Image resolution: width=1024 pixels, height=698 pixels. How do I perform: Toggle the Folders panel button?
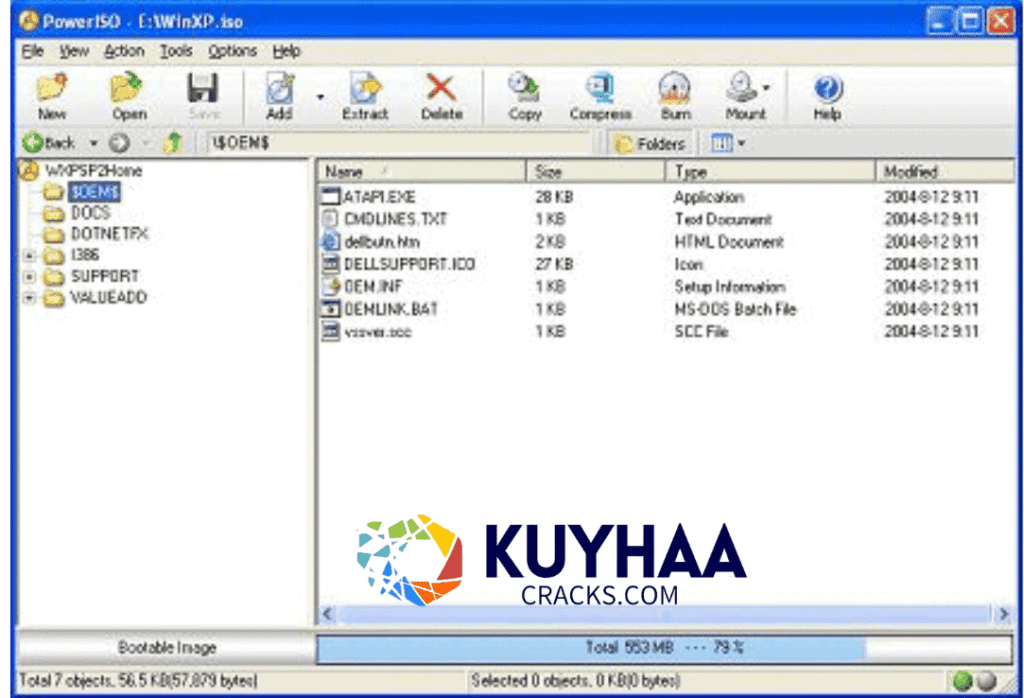point(648,143)
